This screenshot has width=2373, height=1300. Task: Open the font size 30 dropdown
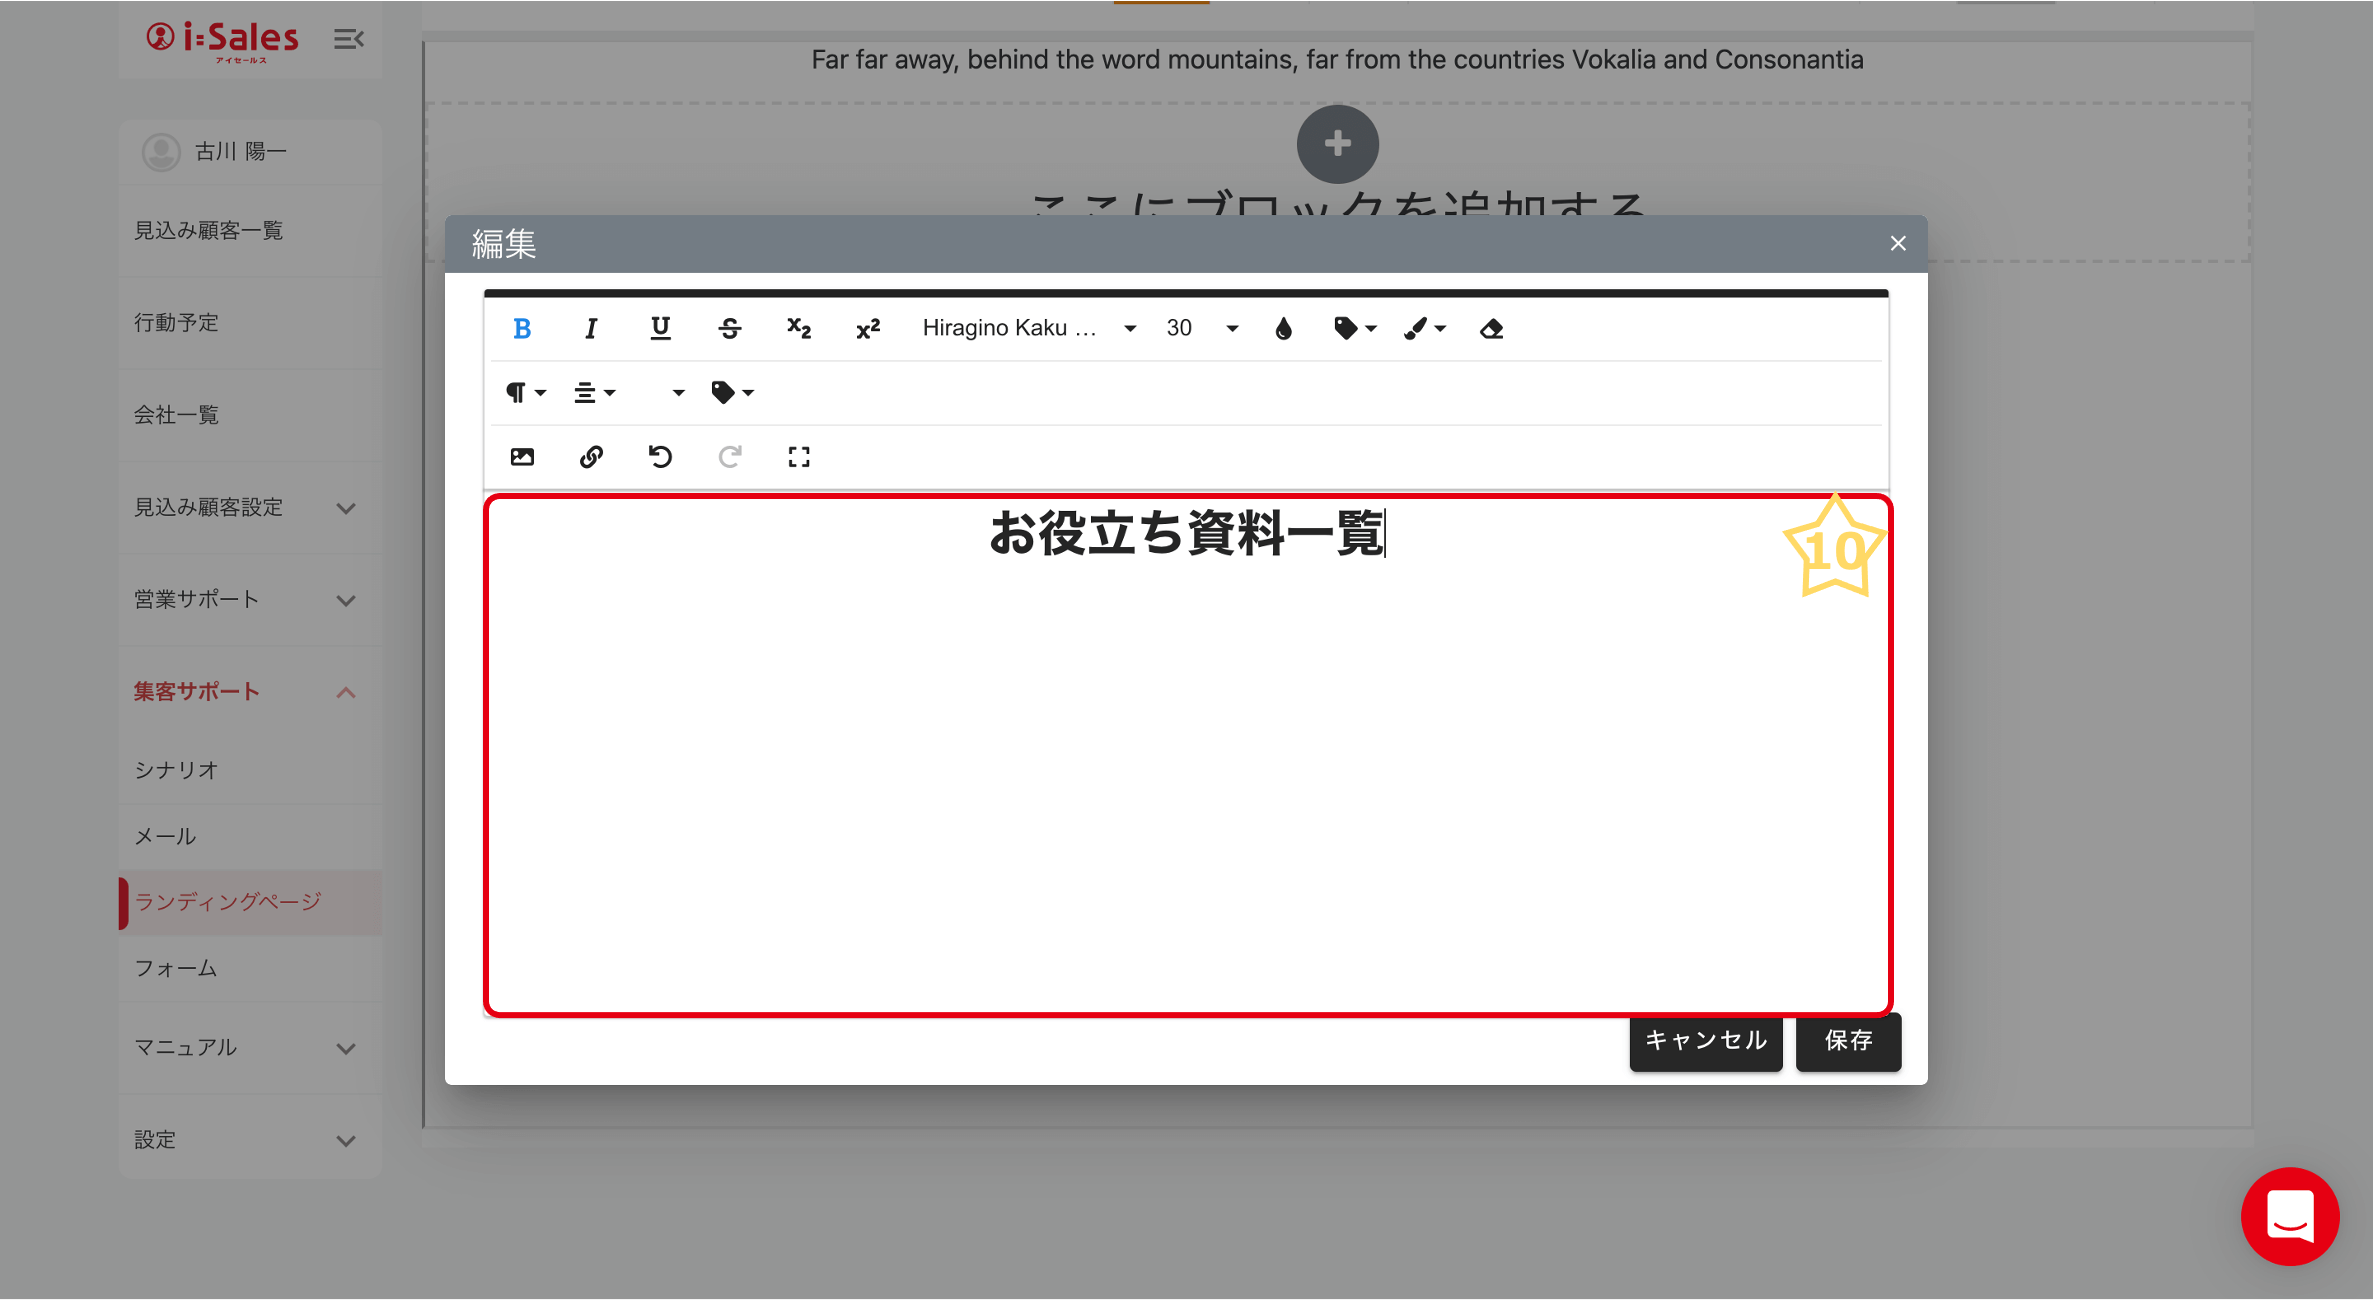click(1202, 328)
